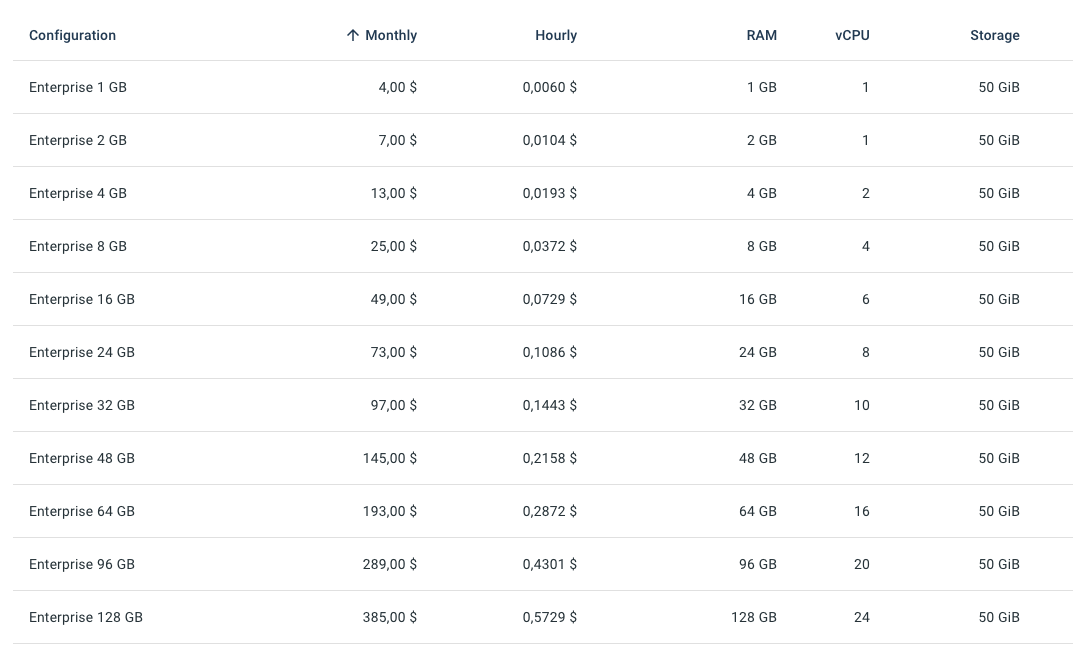Click the 13,00 $ monthly price
The height and width of the screenshot is (664, 1073).
(x=393, y=194)
